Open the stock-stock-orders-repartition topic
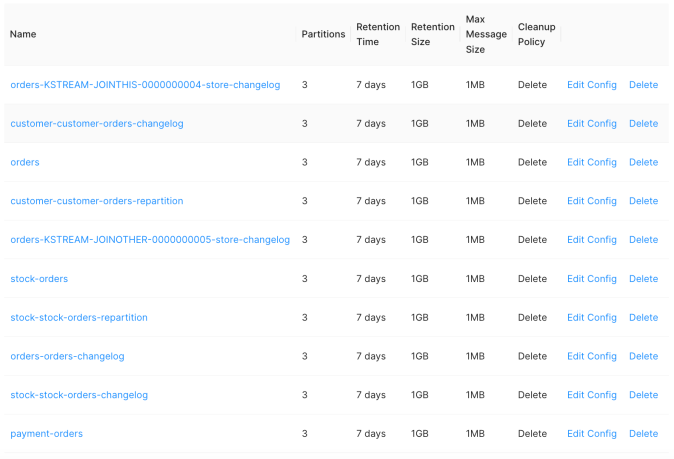Screen dimensions: 674x459 [79, 318]
